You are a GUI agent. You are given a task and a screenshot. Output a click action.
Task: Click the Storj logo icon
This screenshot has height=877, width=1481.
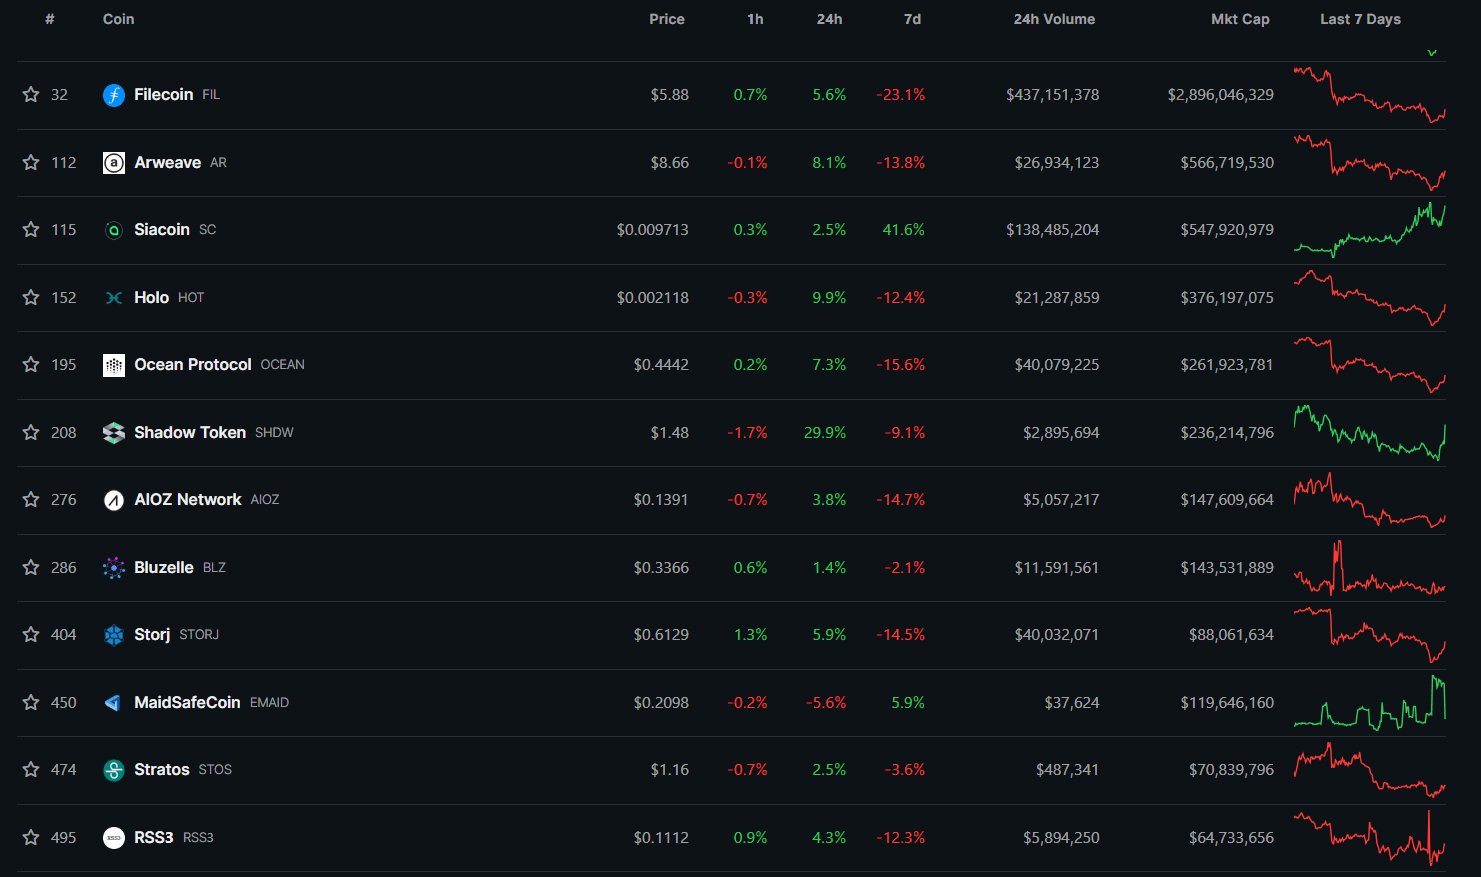[114, 635]
